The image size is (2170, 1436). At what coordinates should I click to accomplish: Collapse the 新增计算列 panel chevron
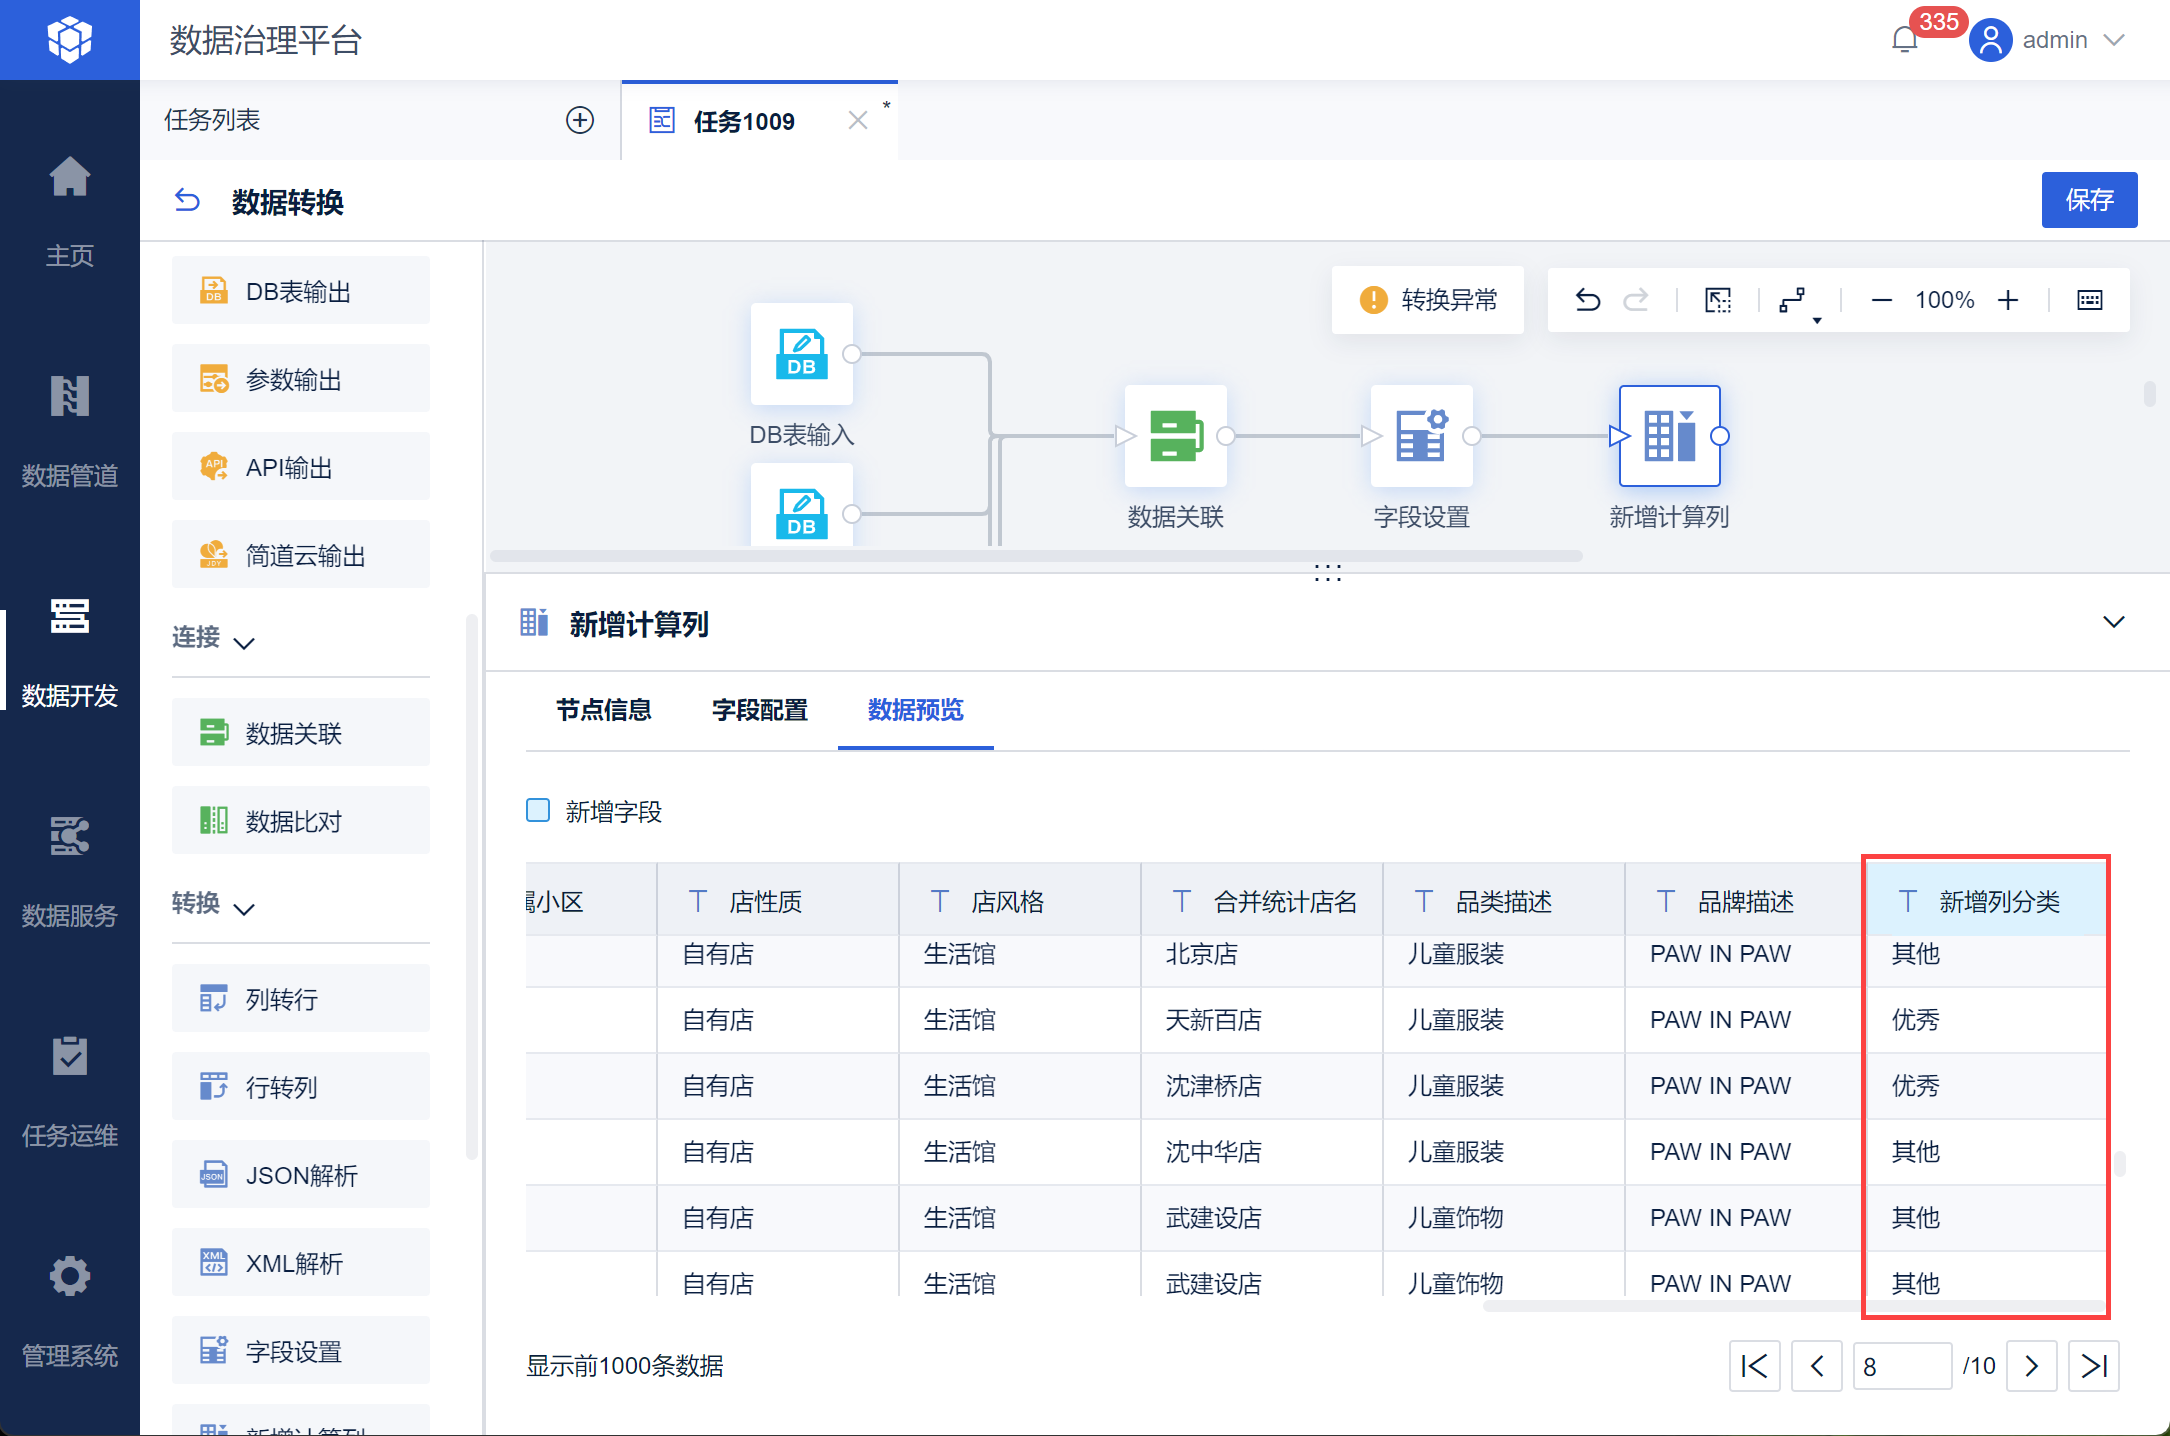click(x=2113, y=622)
